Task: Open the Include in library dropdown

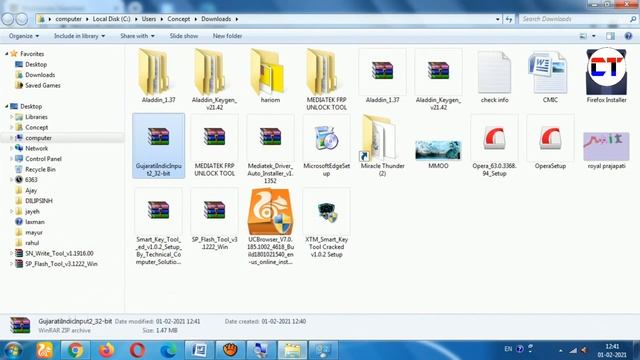Action: click(79, 36)
